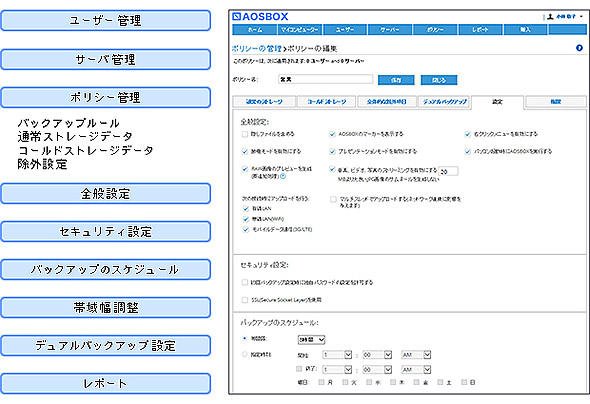Select the interval schedule radio button

245,339
